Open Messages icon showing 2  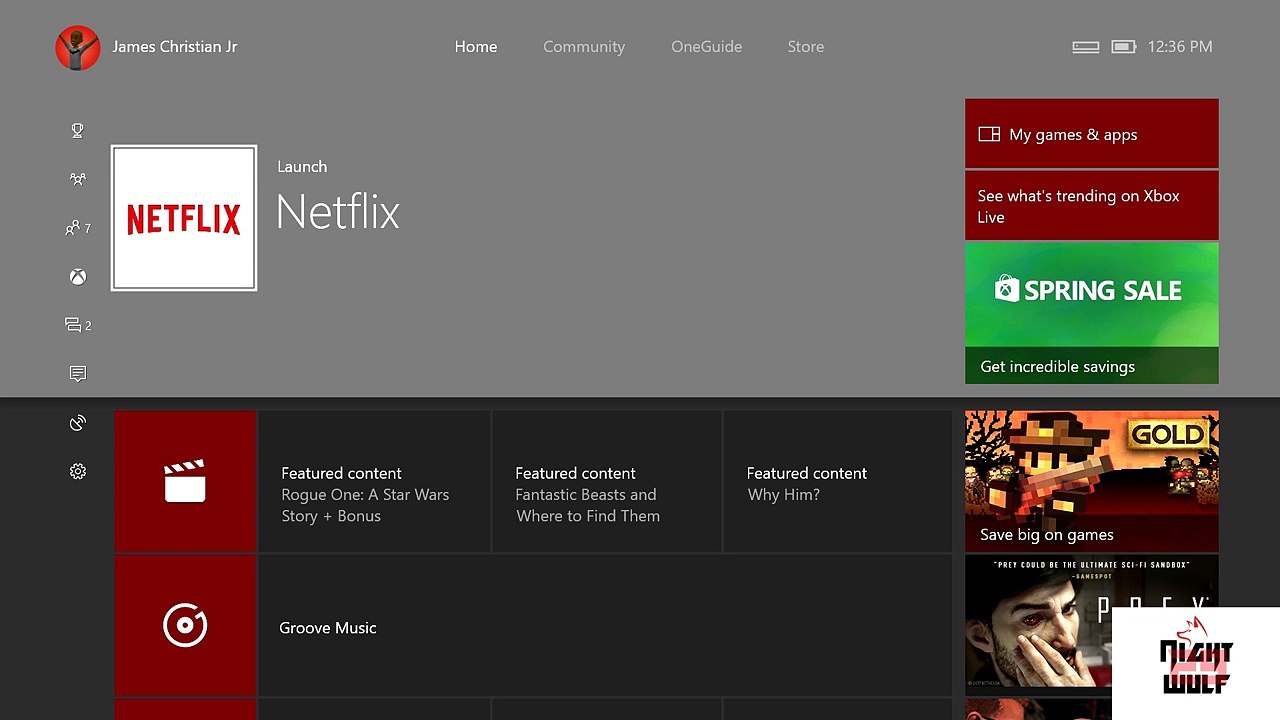point(77,325)
